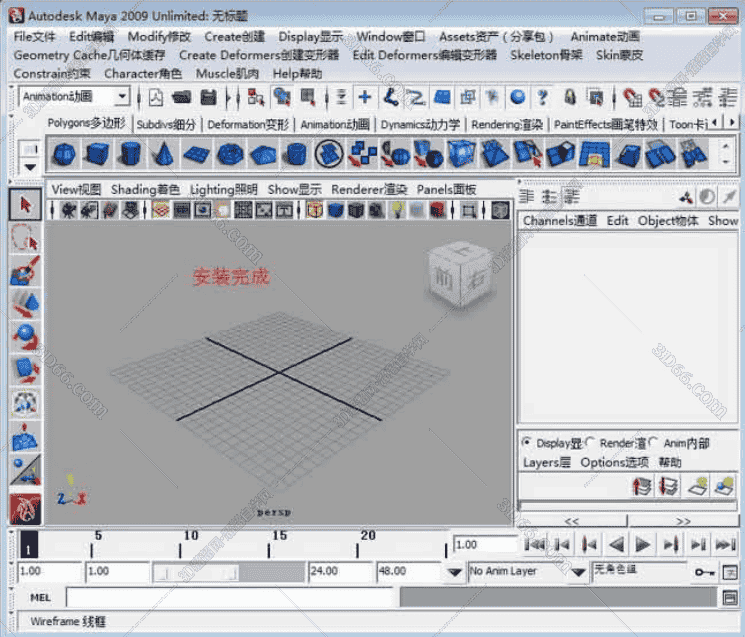Image resolution: width=745 pixels, height=637 pixels.
Task: Click the new scene icon
Action: coord(156,98)
